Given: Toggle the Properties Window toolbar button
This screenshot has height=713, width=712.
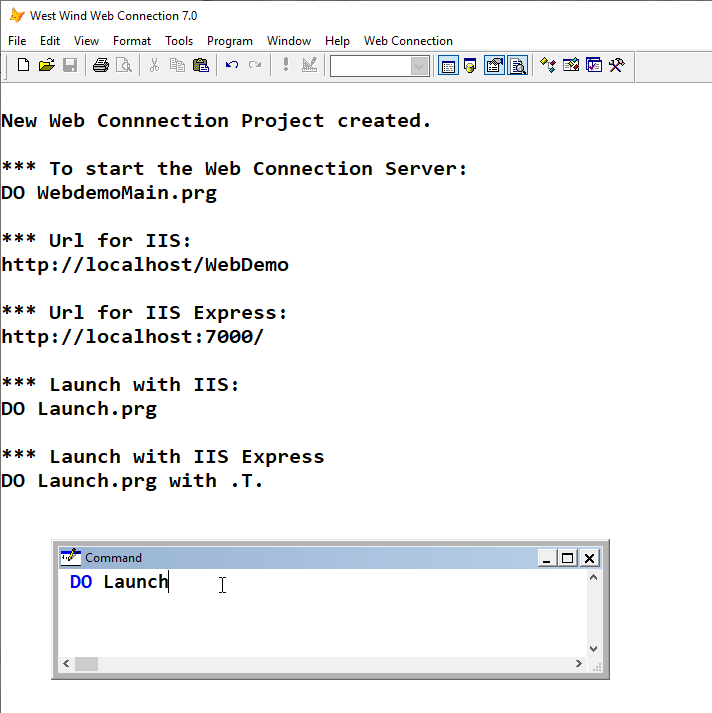Looking at the screenshot, I should pyautogui.click(x=494, y=66).
